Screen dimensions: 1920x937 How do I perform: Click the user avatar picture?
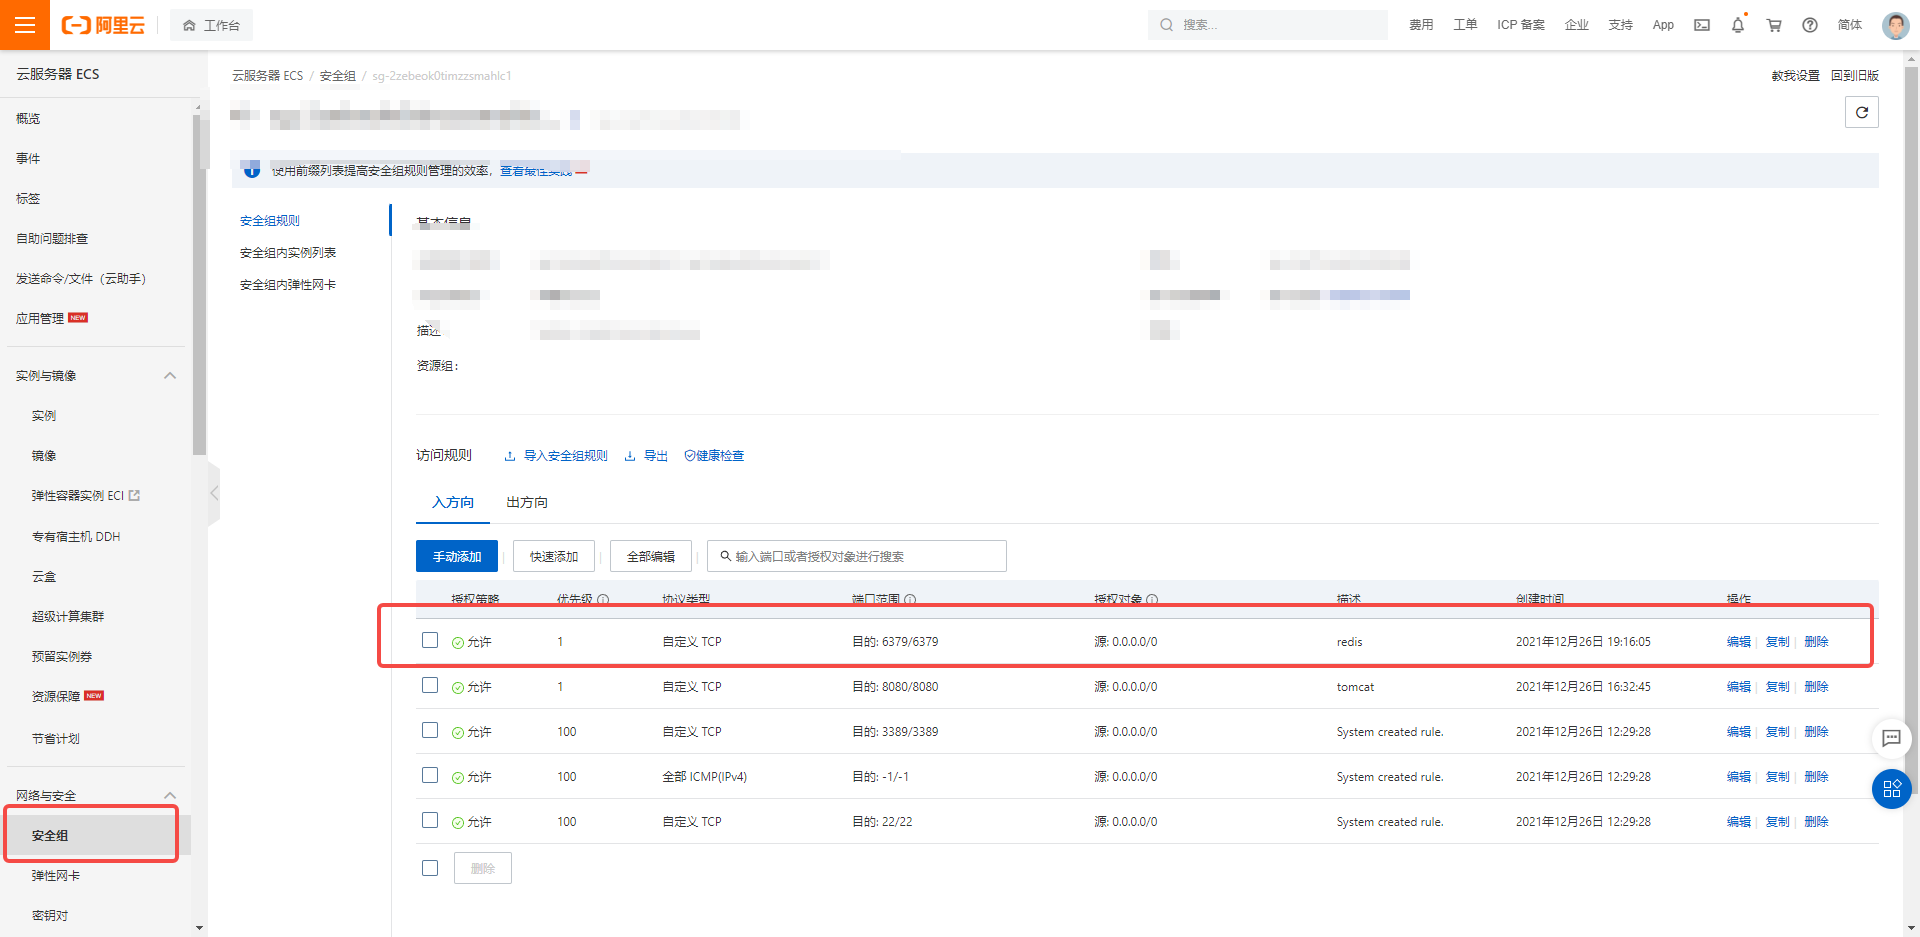(x=1895, y=25)
